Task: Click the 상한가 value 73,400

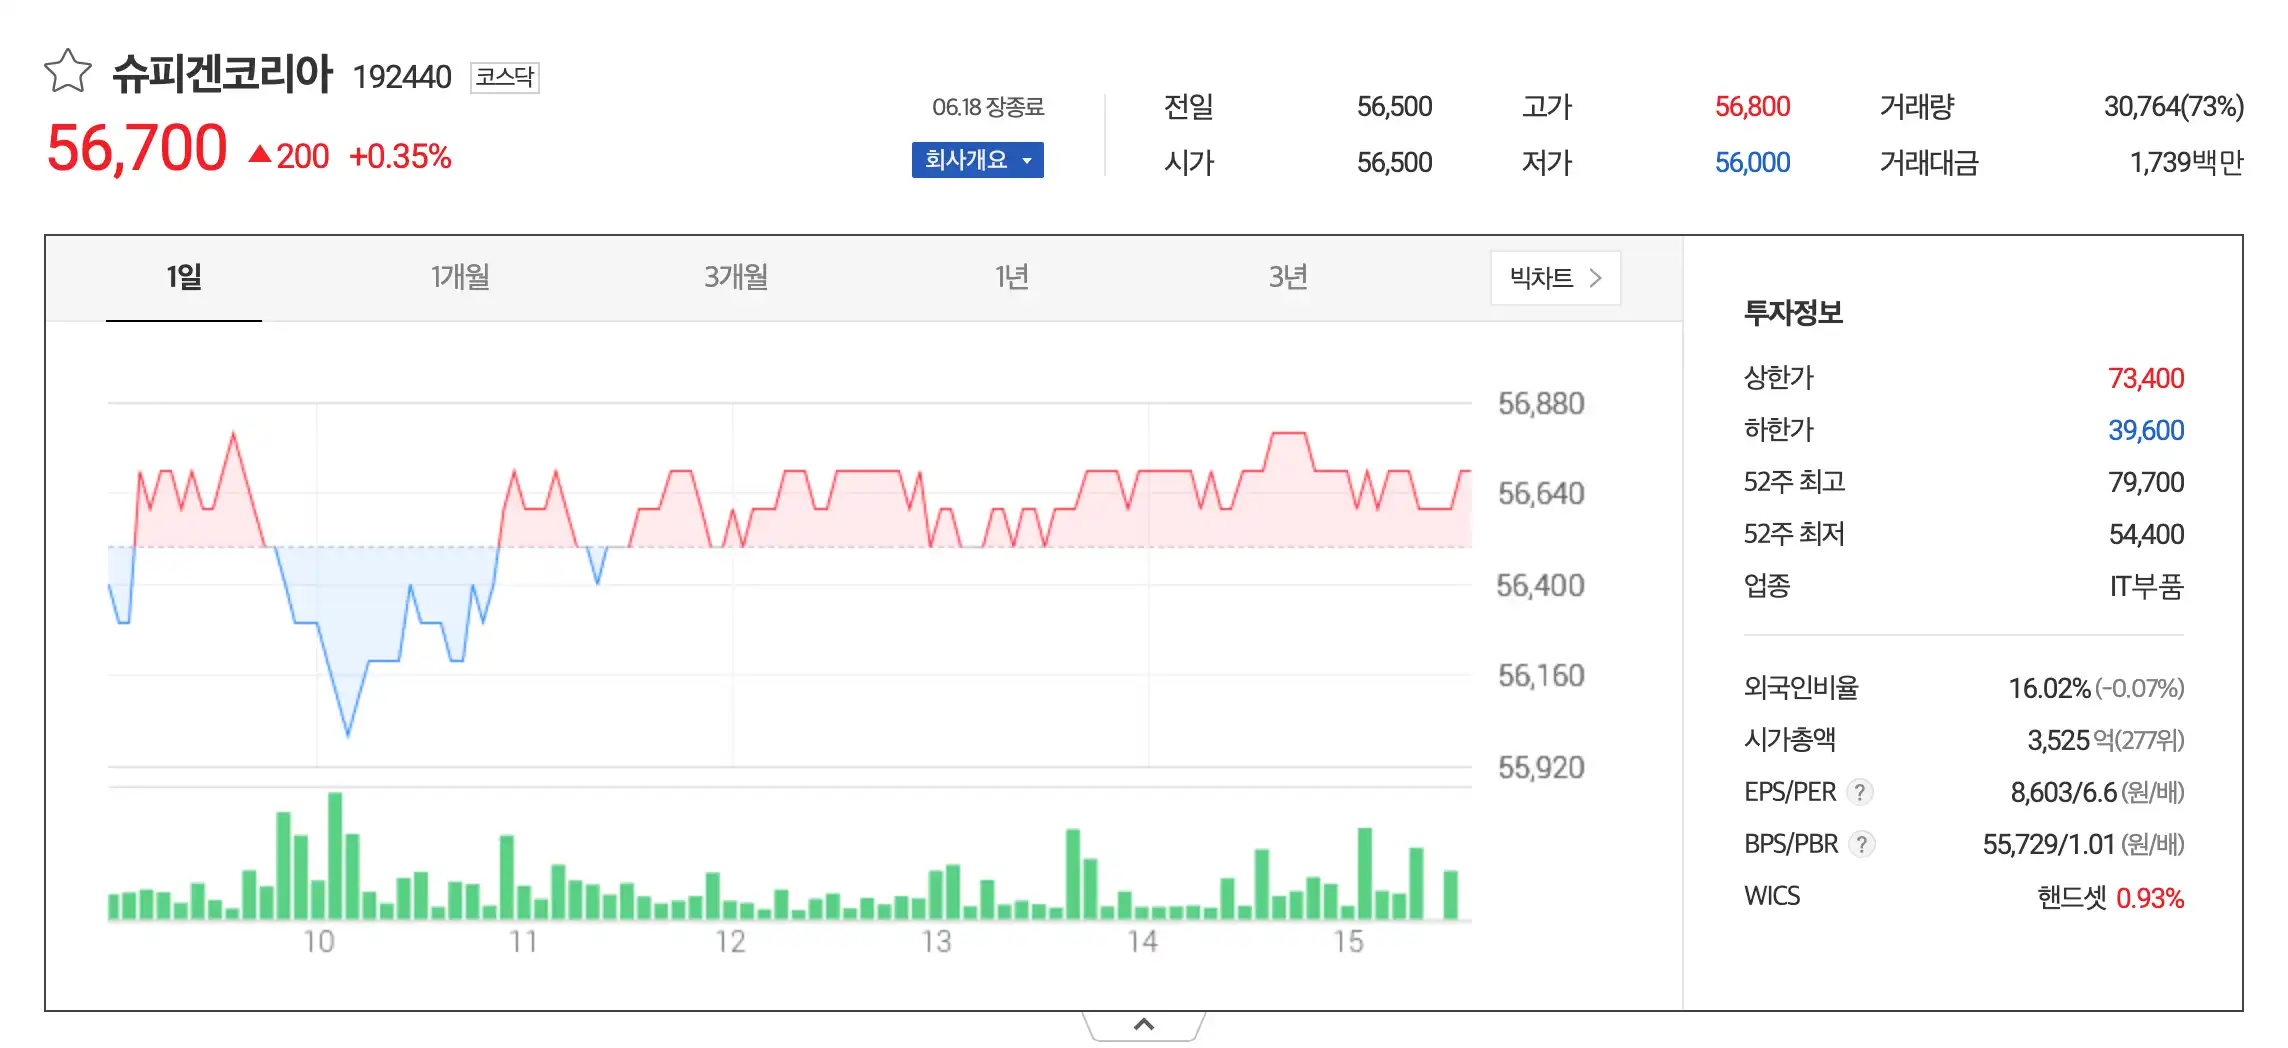Action: pos(2146,379)
